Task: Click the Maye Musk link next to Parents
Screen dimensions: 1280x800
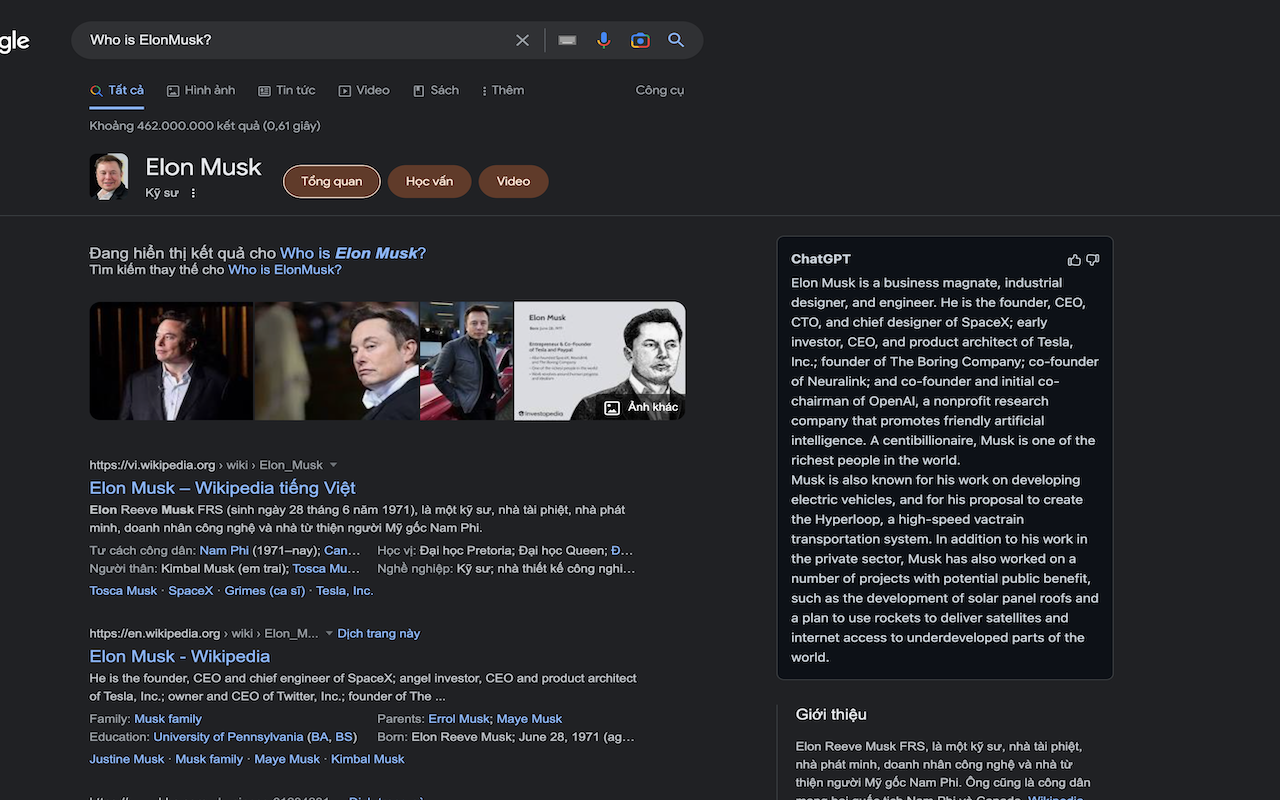Action: 529,719
